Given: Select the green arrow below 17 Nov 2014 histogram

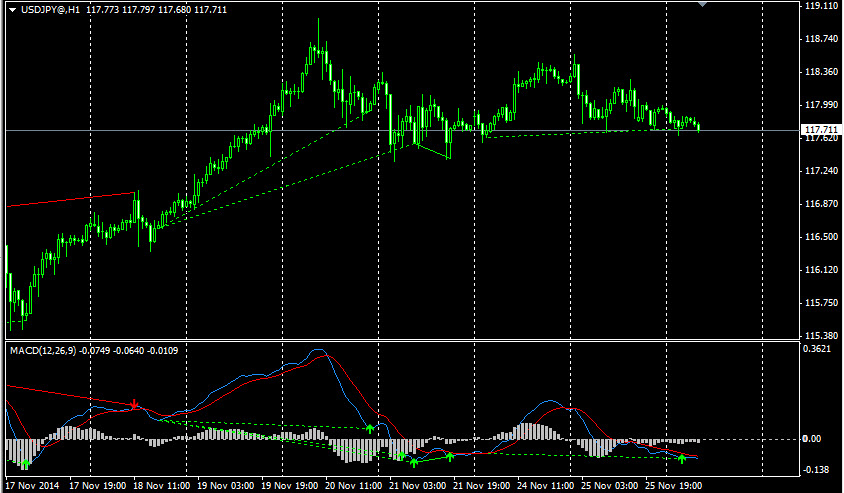Looking at the screenshot, I should click(26, 463).
